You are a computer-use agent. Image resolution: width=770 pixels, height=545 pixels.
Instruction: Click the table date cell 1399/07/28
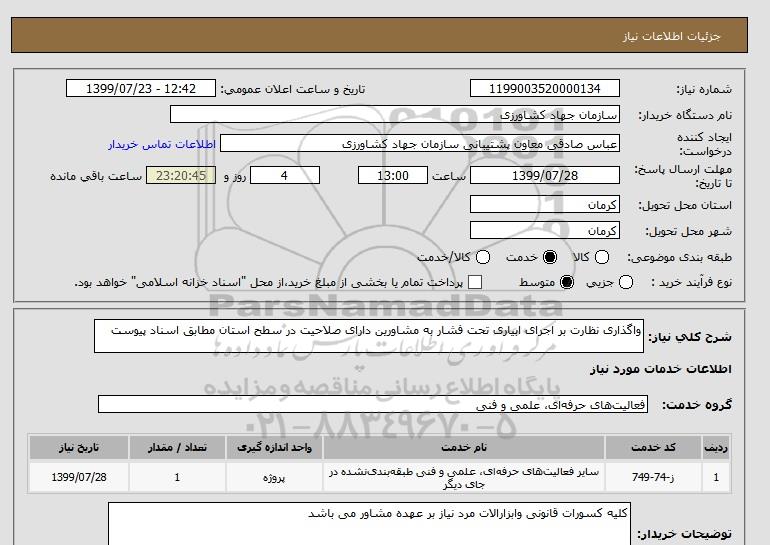tap(79, 477)
